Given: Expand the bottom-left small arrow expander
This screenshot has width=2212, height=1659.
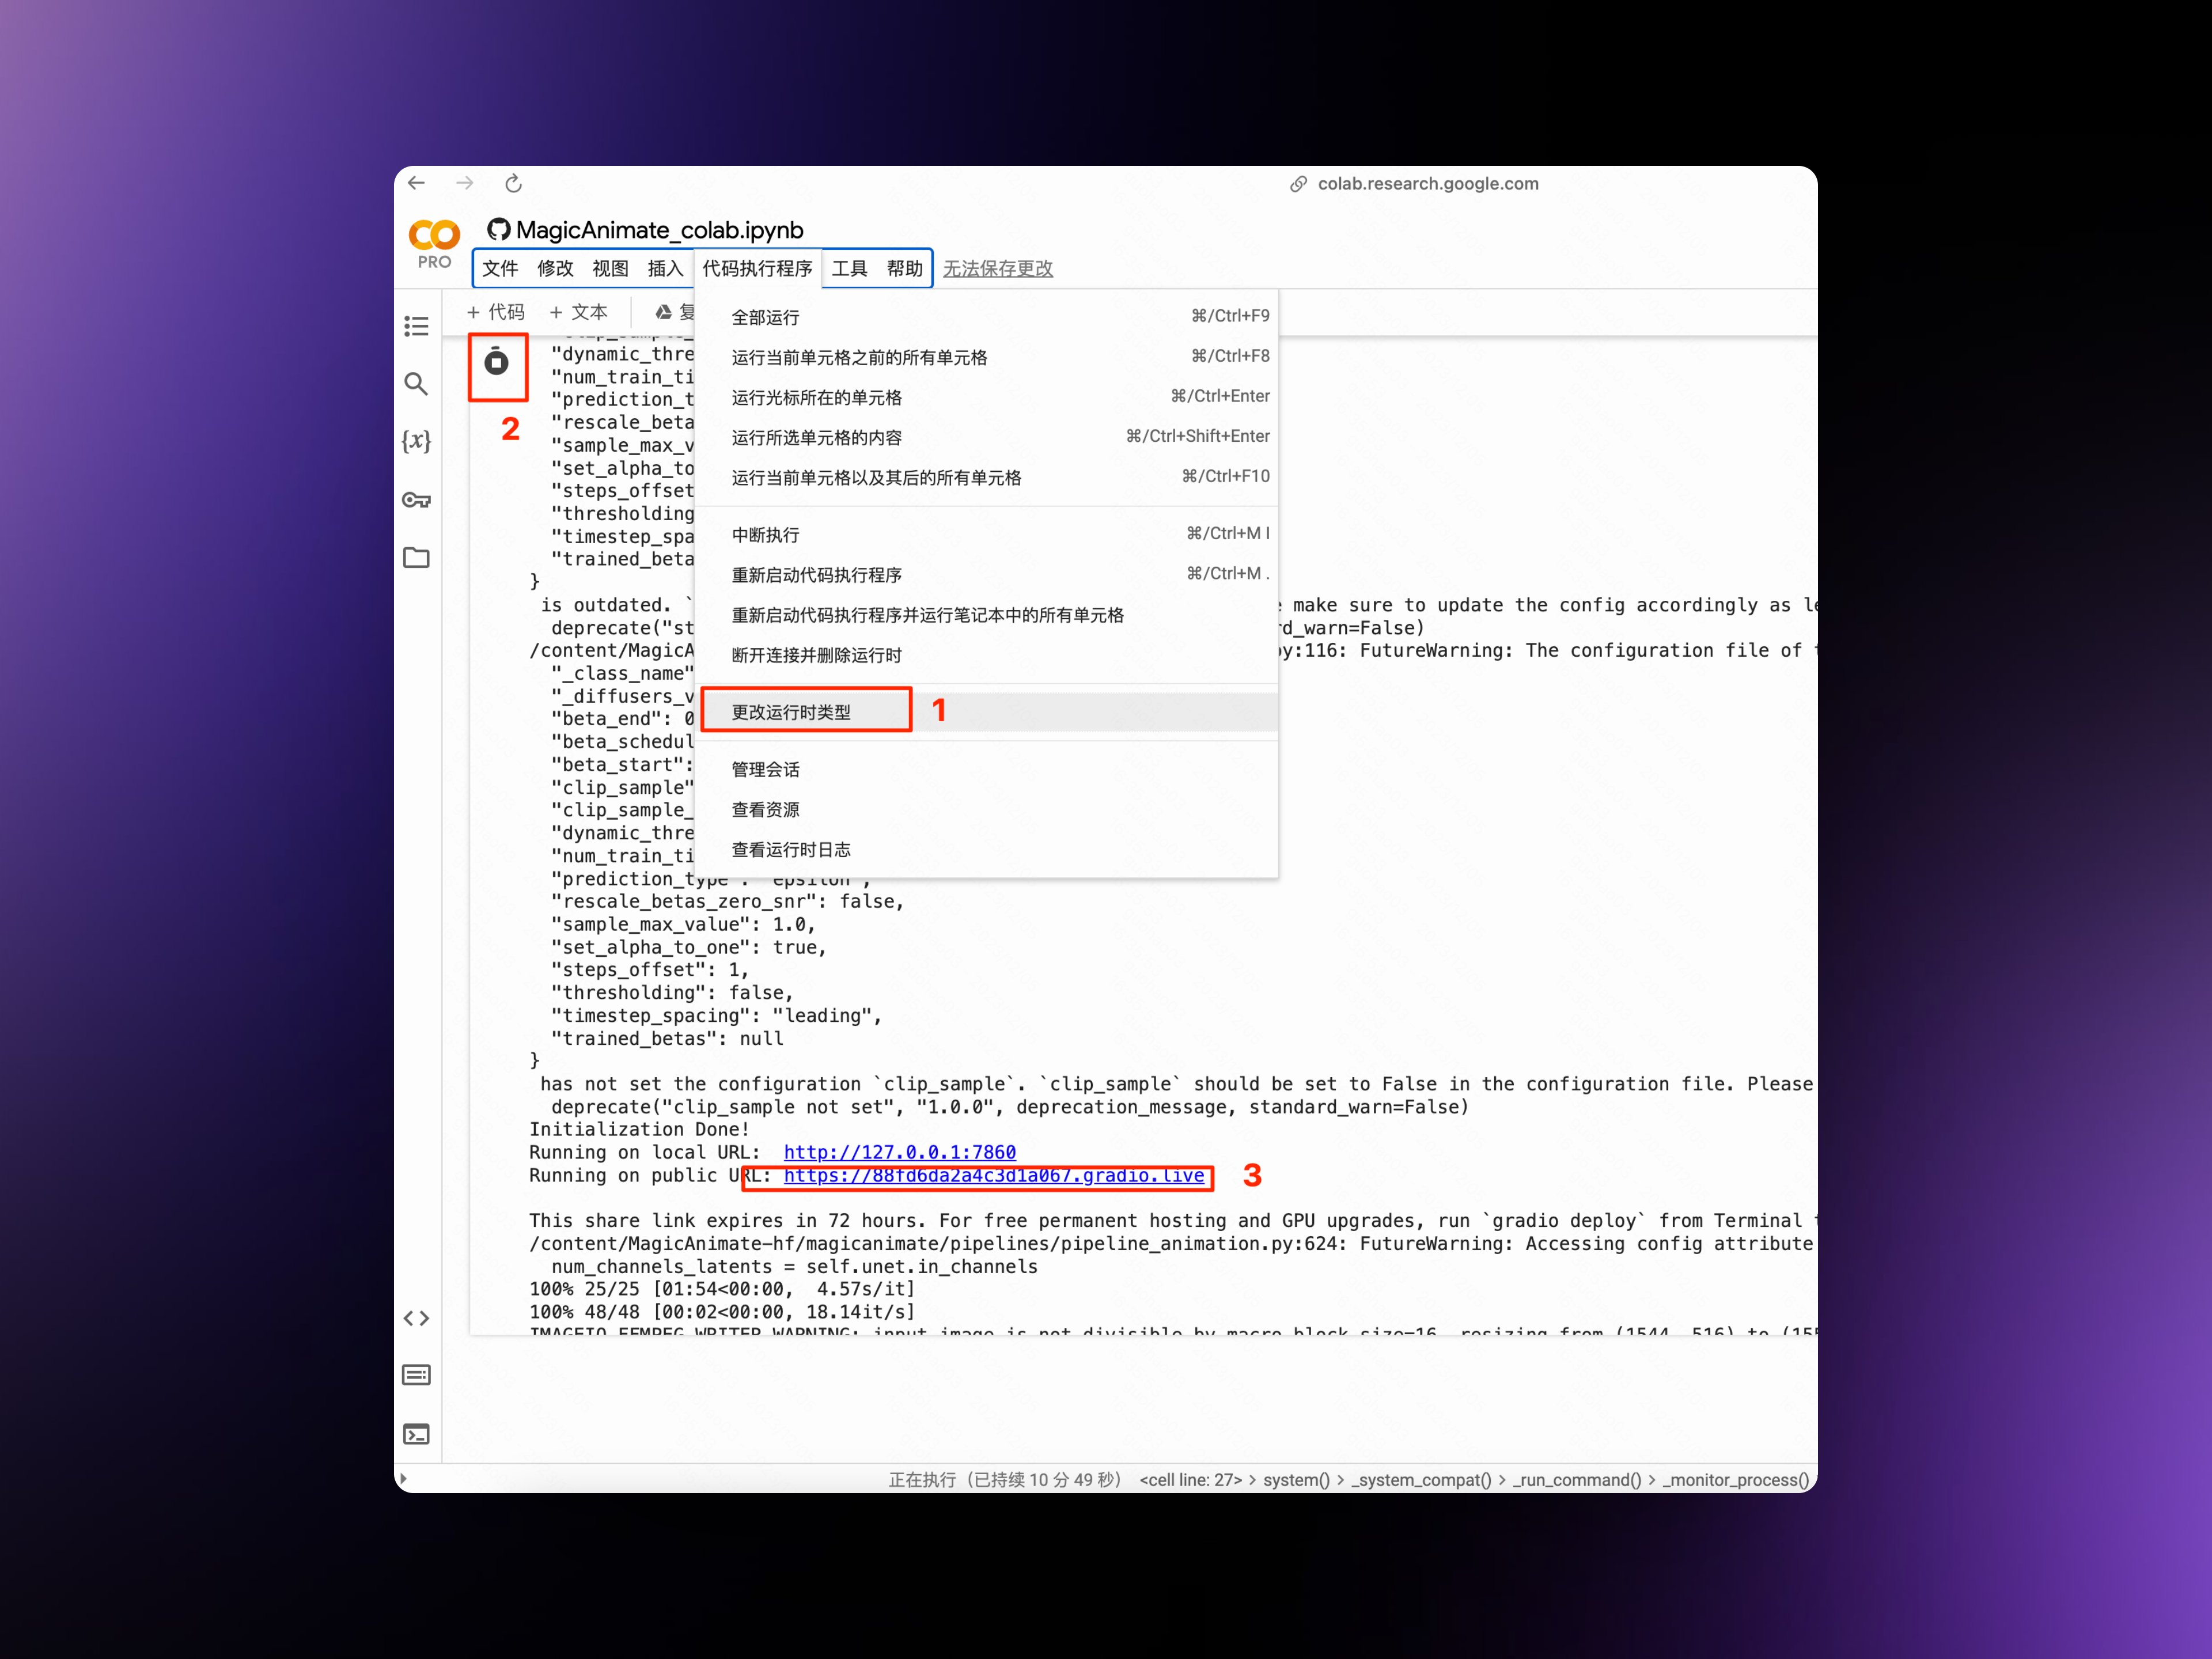Looking at the screenshot, I should pyautogui.click(x=403, y=1479).
